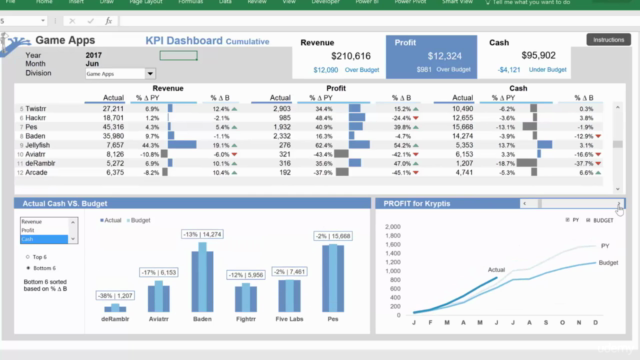Choose the Bottom 6 radio button
This screenshot has height=360, width=640.
pos(28,268)
